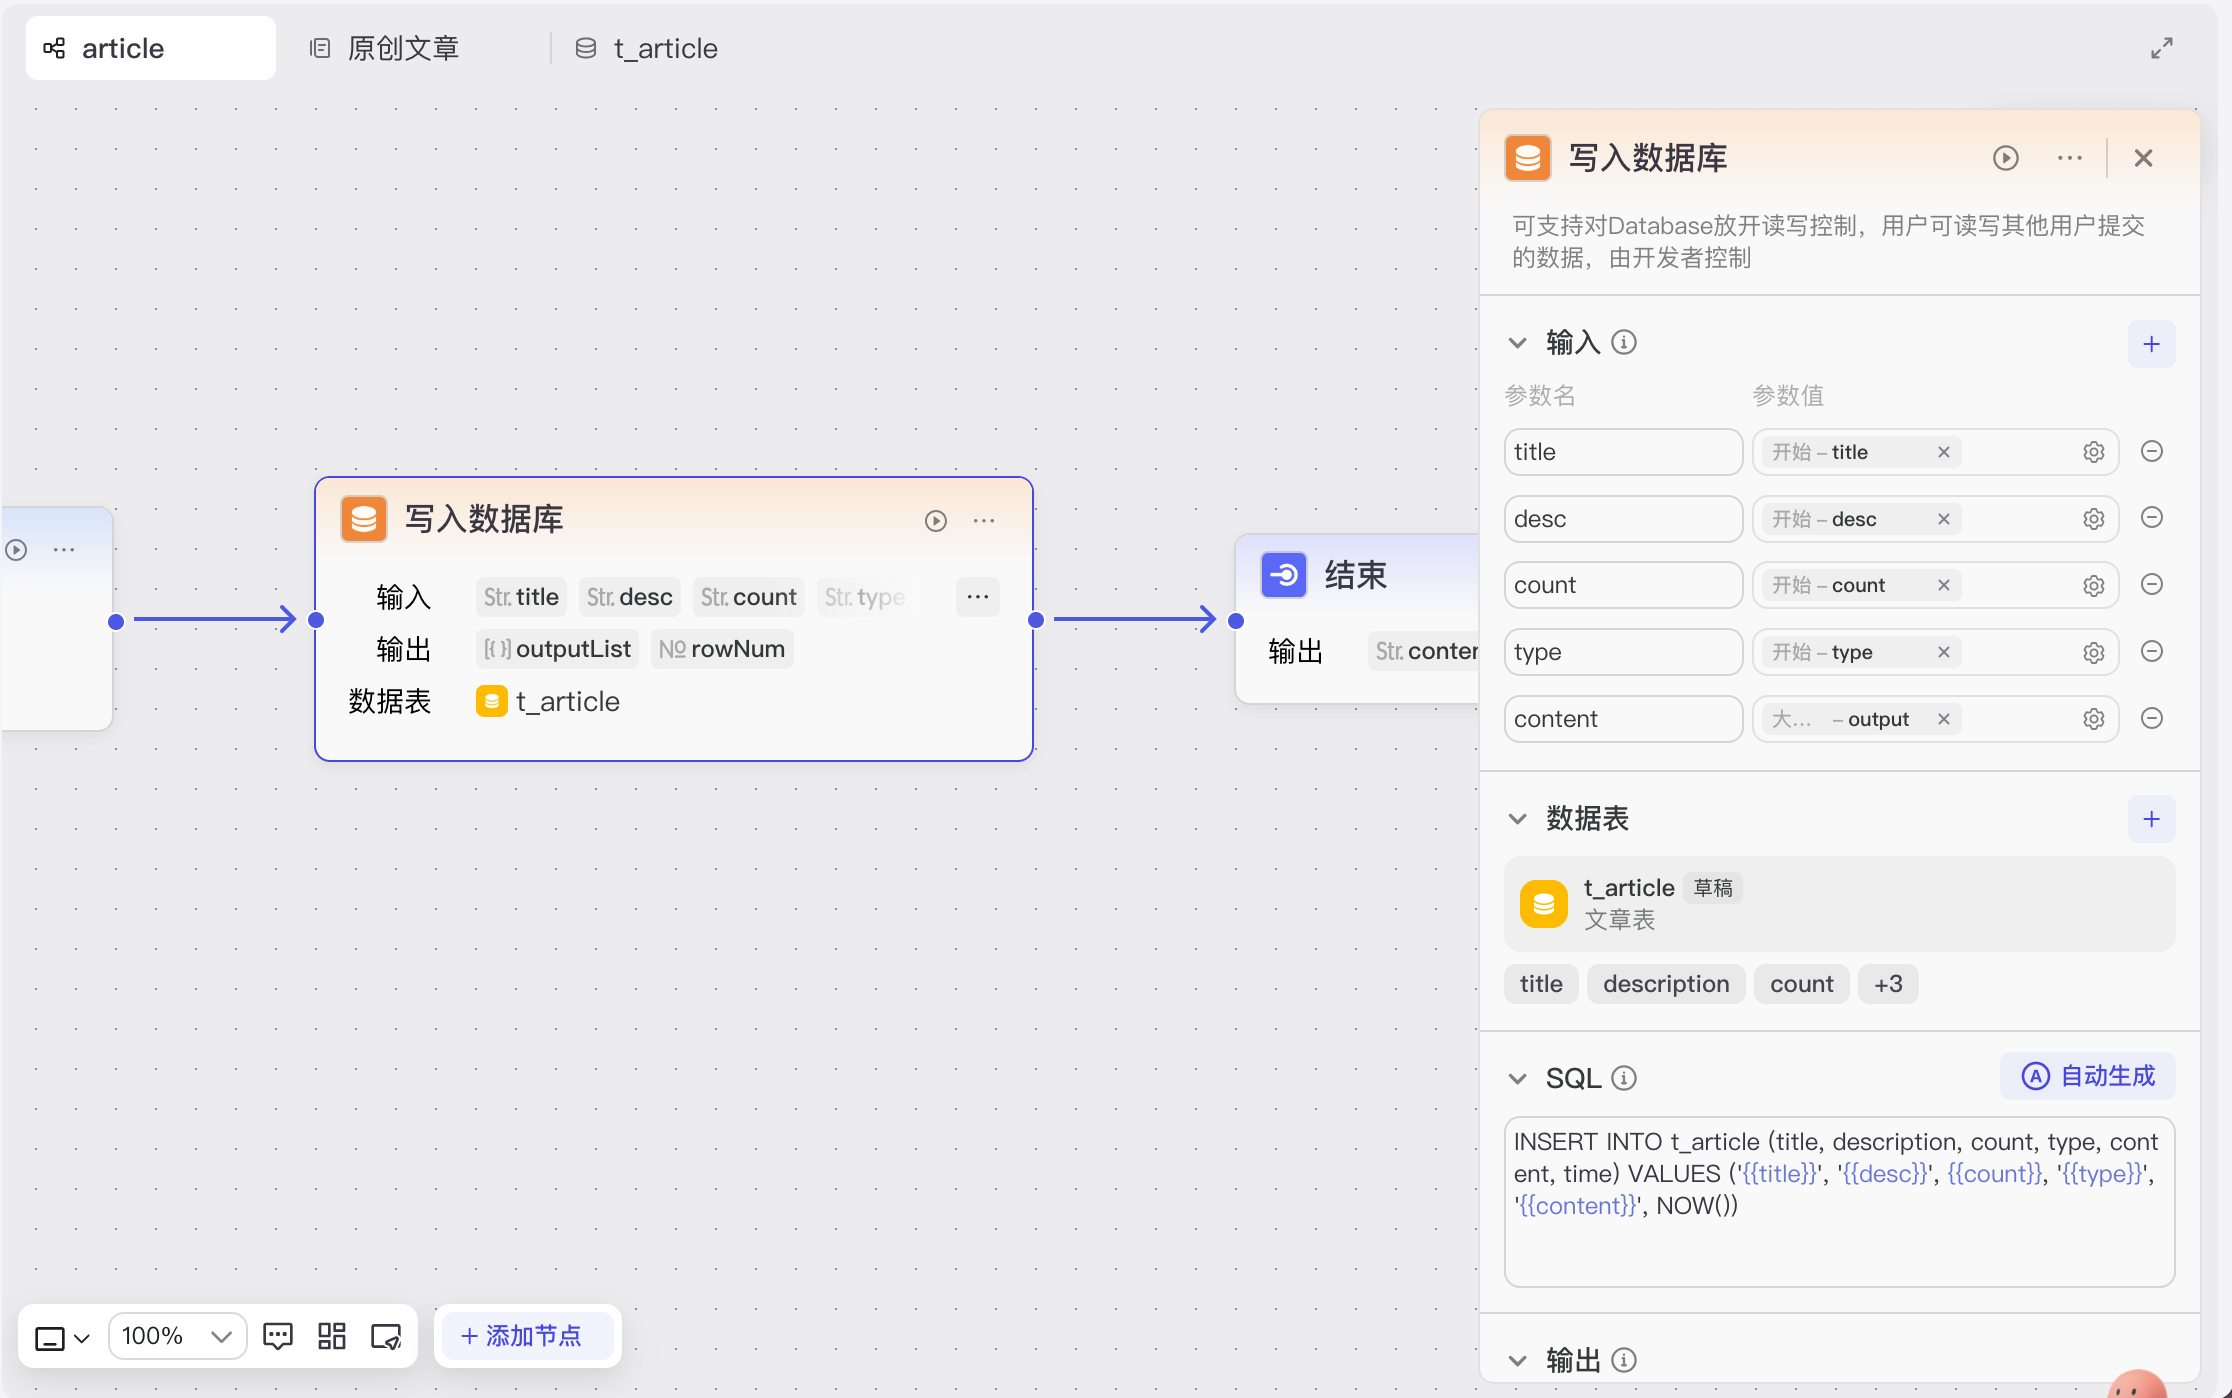Collapse the 输入 section
Screen dimensions: 2232x1398
click(x=1517, y=343)
